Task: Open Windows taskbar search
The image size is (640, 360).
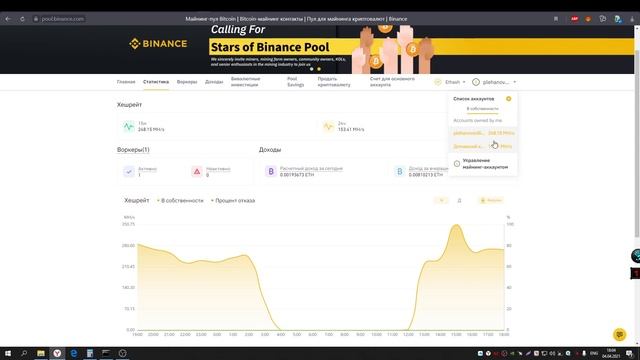Action: click(24, 353)
